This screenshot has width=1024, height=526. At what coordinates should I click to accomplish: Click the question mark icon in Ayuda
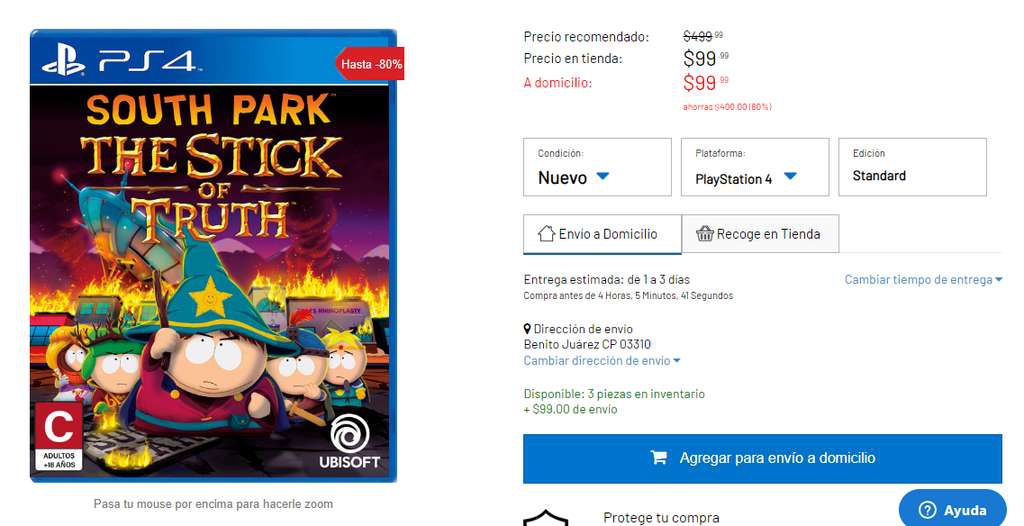tap(927, 510)
